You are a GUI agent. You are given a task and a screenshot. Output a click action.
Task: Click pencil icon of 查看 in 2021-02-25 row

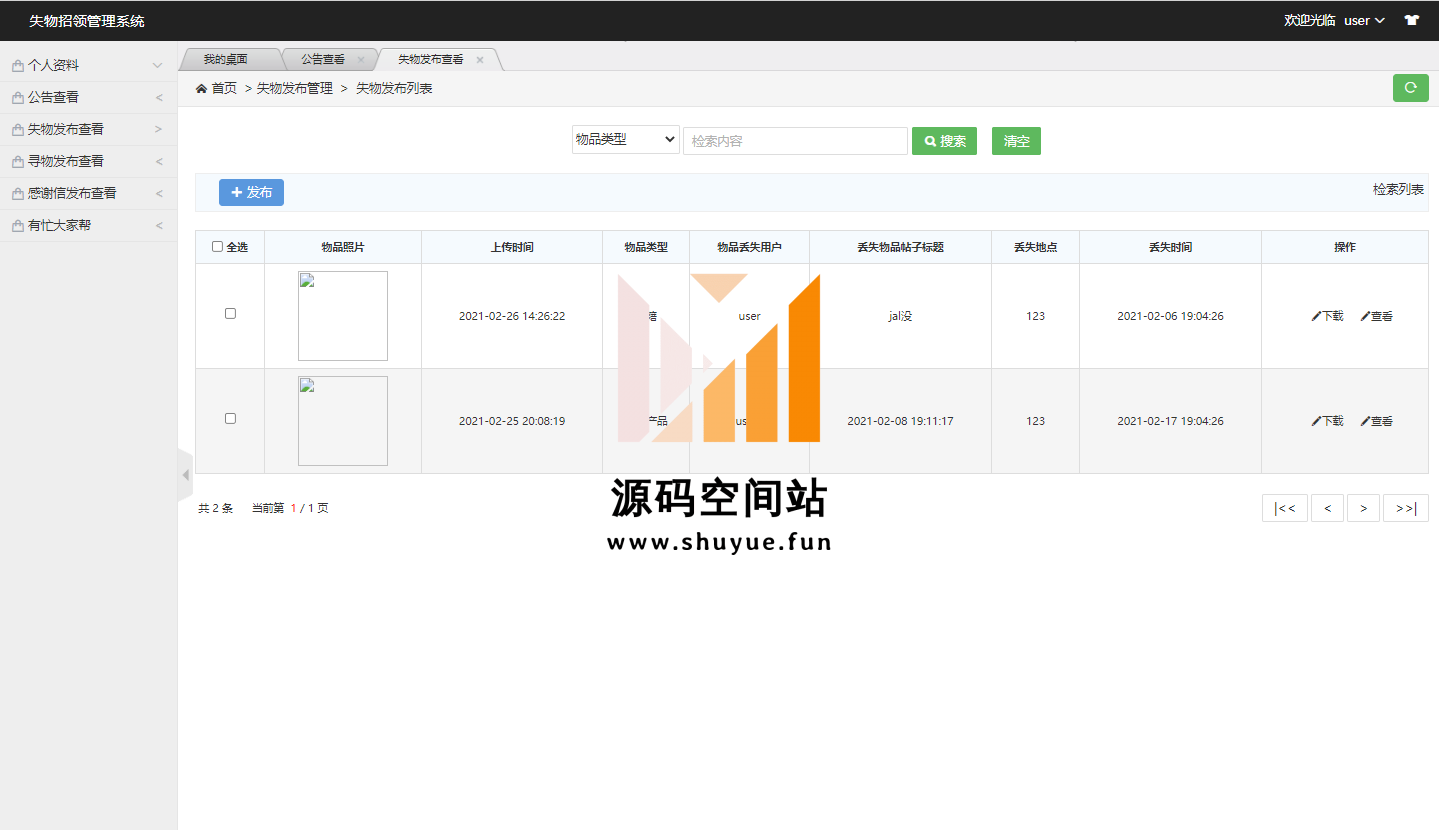point(1365,421)
